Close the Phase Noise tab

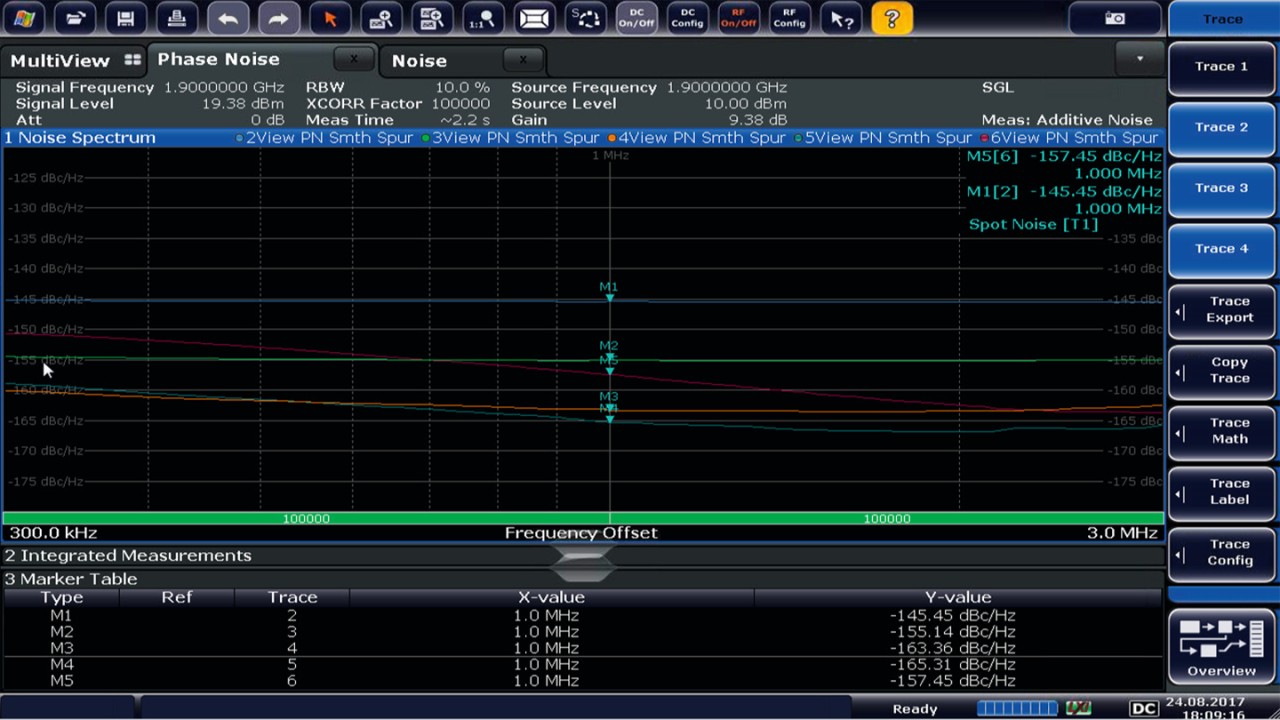coord(353,60)
